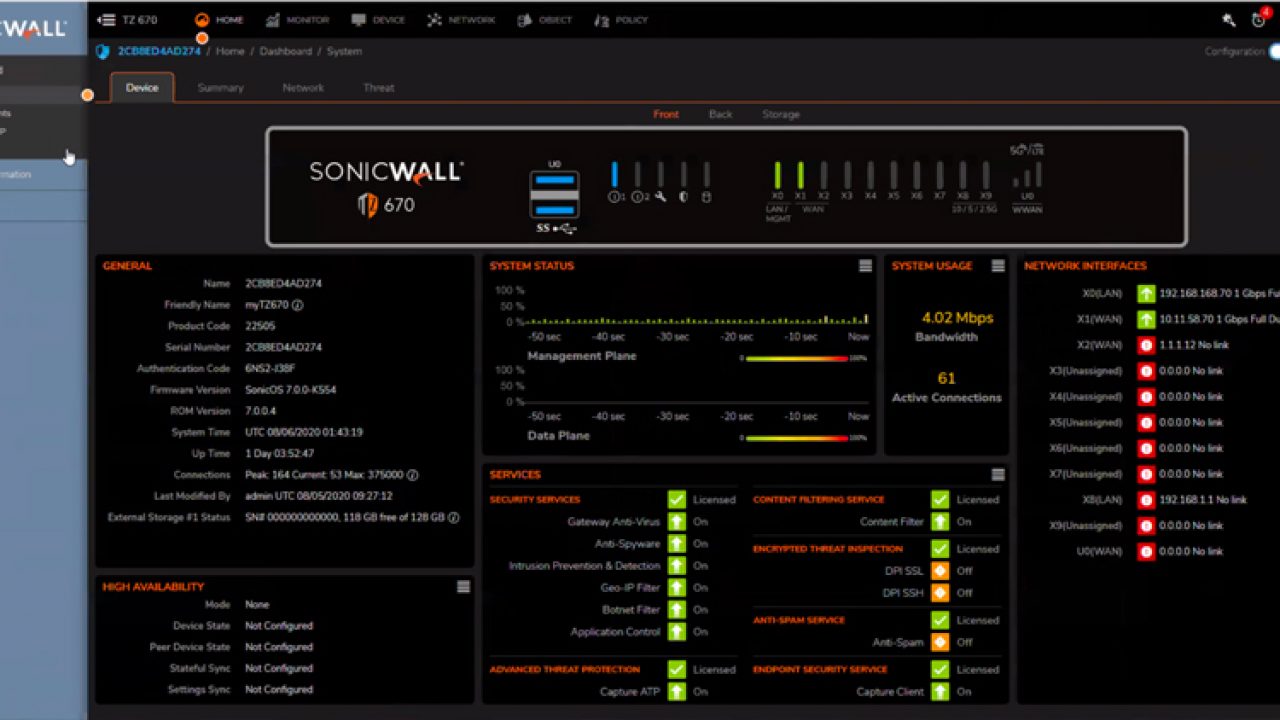Click the 4.02 Mbps bandwidth value

[x=957, y=318]
